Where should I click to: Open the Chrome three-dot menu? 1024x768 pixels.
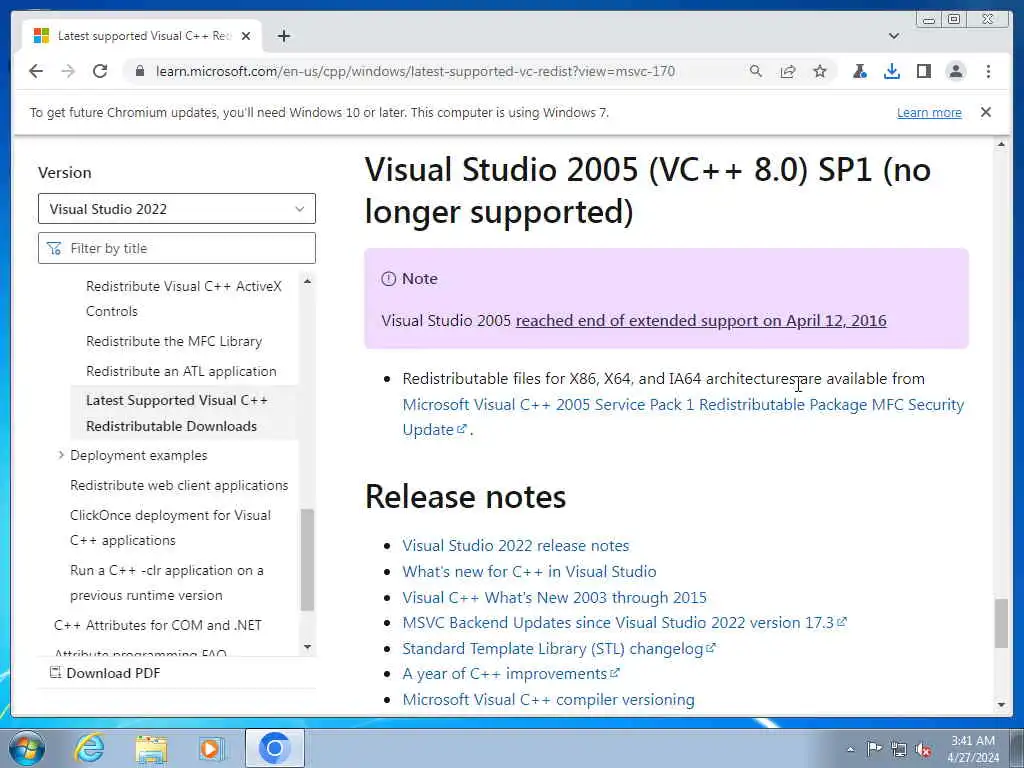pyautogui.click(x=988, y=71)
